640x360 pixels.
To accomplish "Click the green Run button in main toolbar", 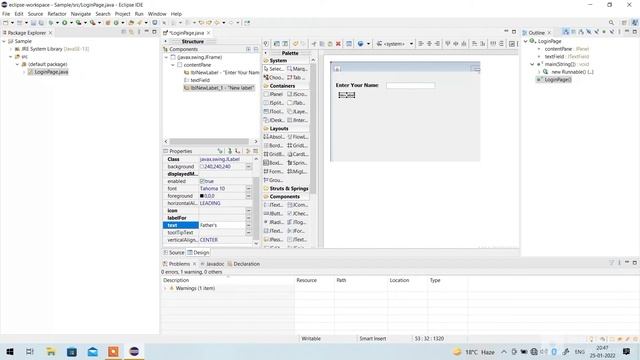I will point(64,23).
